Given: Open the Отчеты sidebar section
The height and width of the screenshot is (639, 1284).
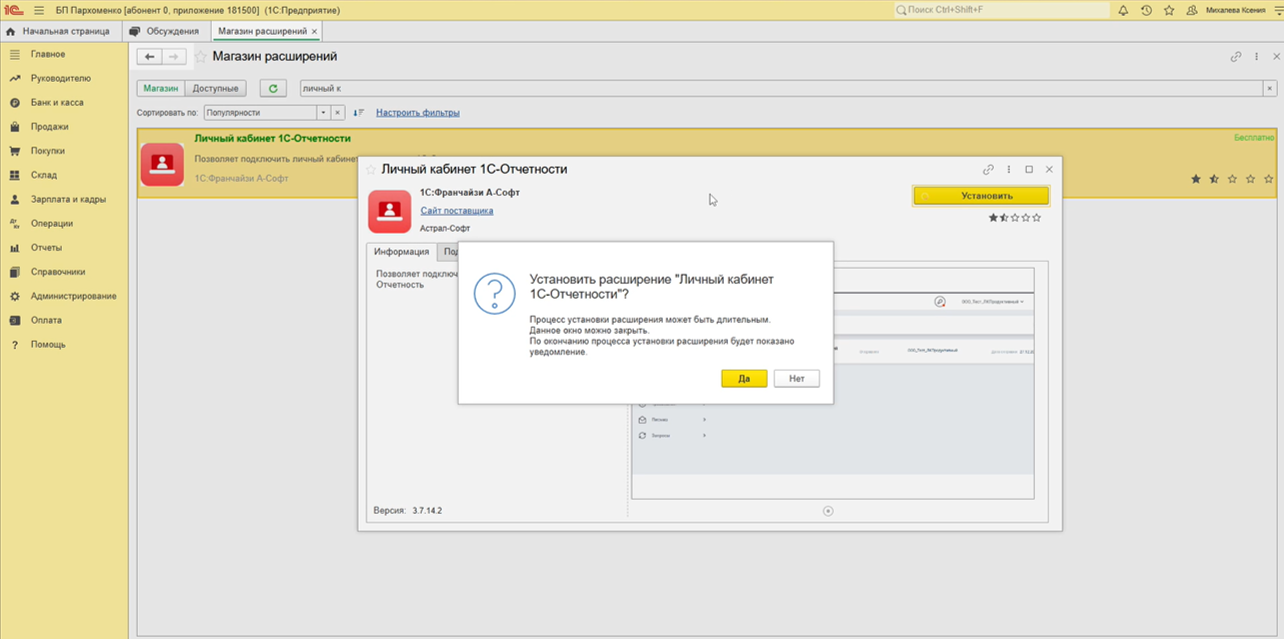Looking at the screenshot, I should [46, 247].
